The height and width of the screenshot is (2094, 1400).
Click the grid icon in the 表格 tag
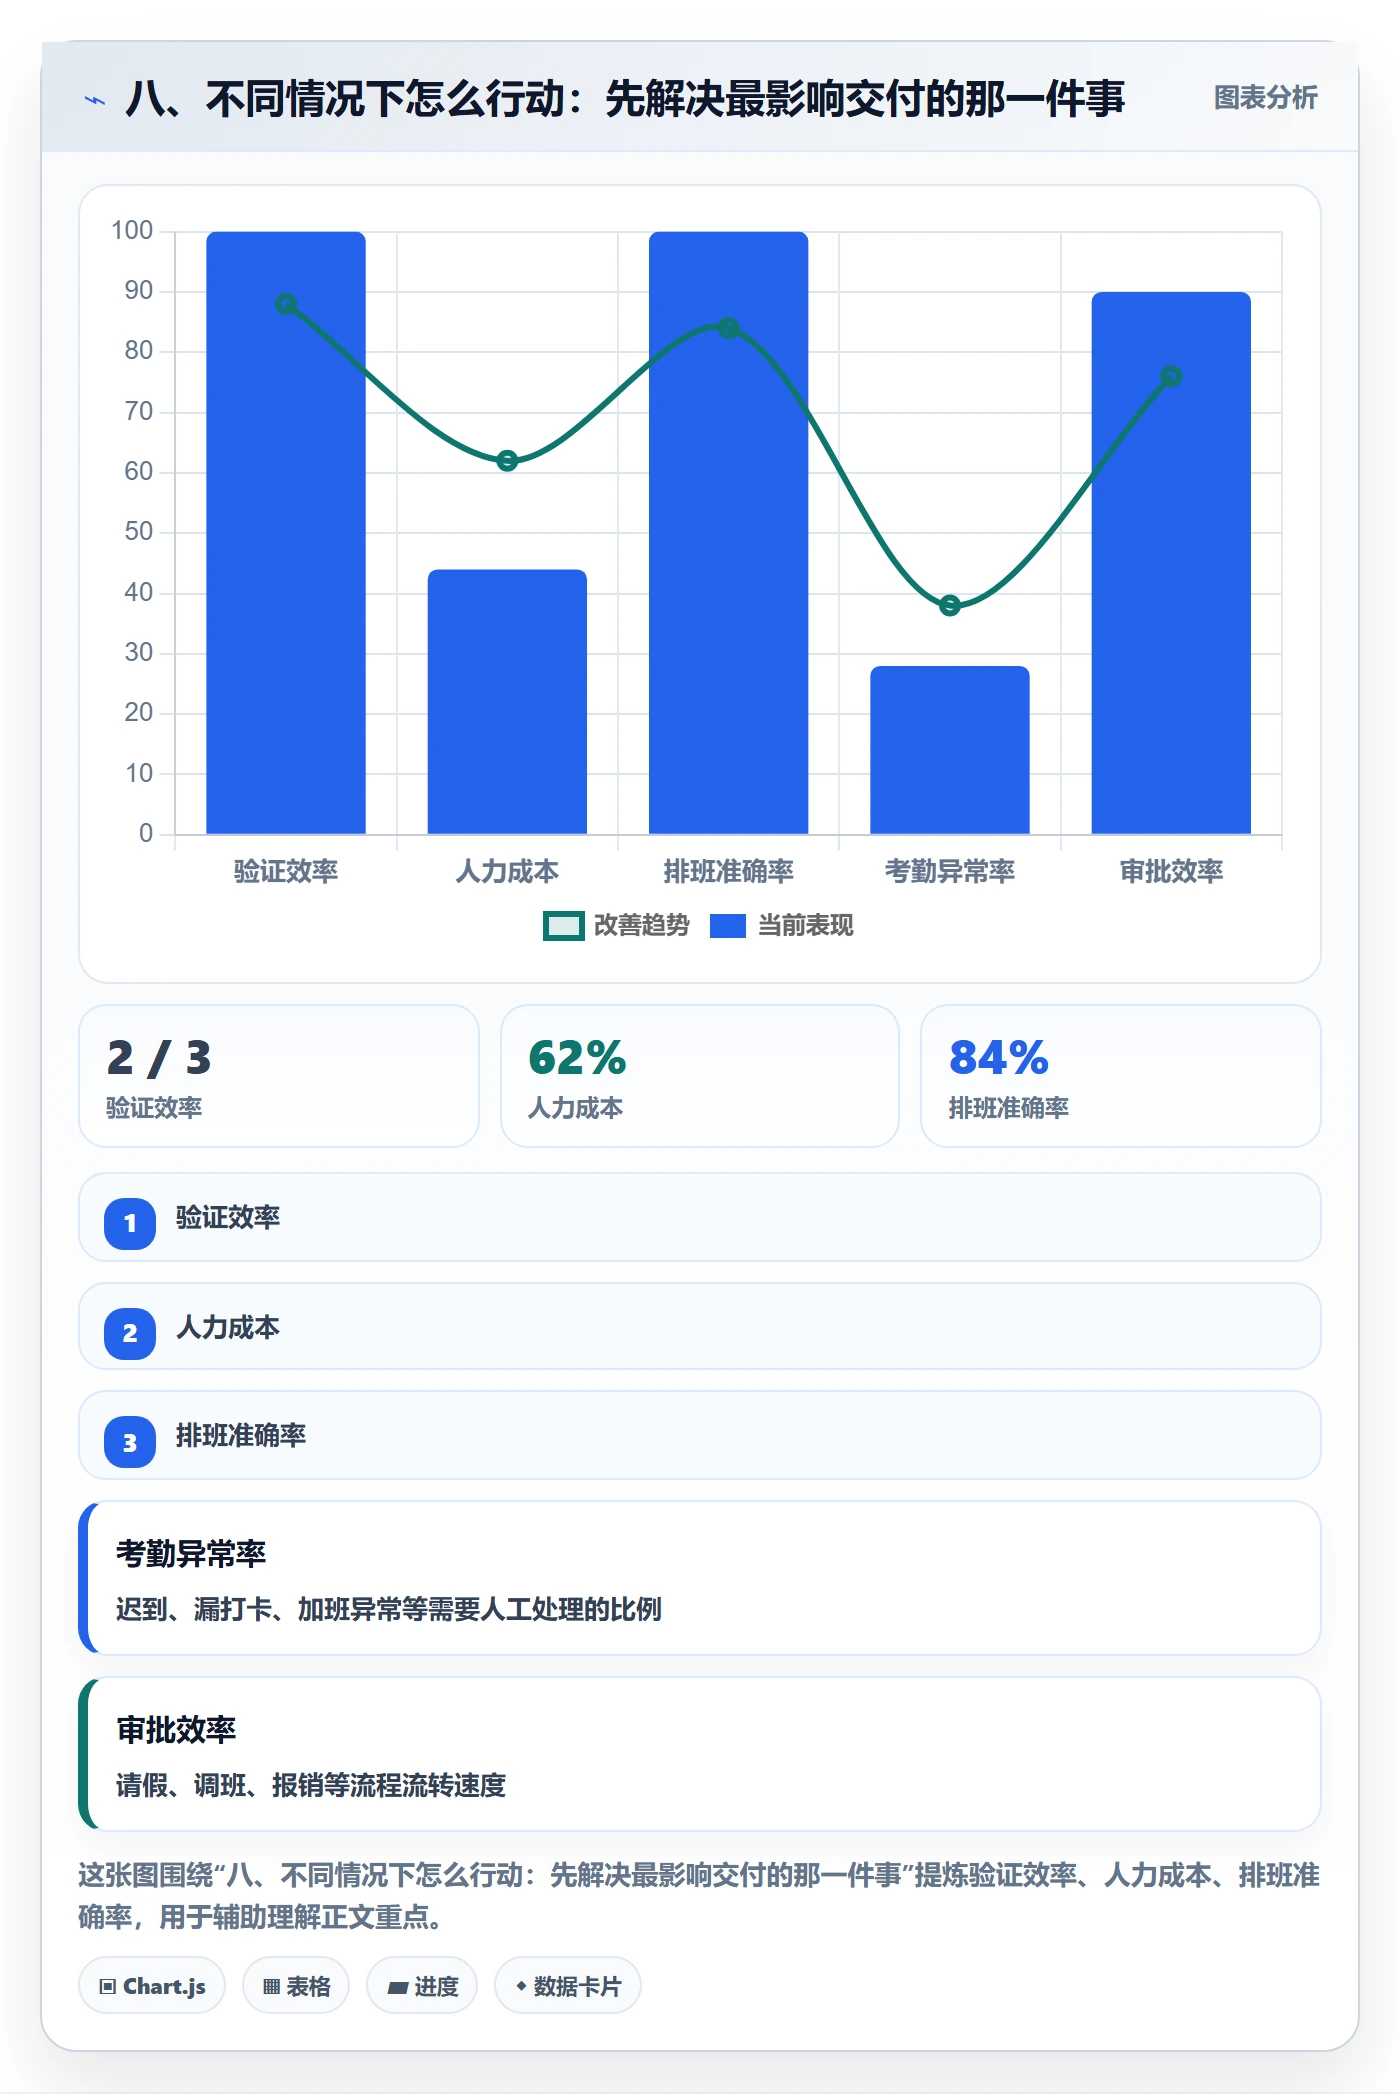271,1987
